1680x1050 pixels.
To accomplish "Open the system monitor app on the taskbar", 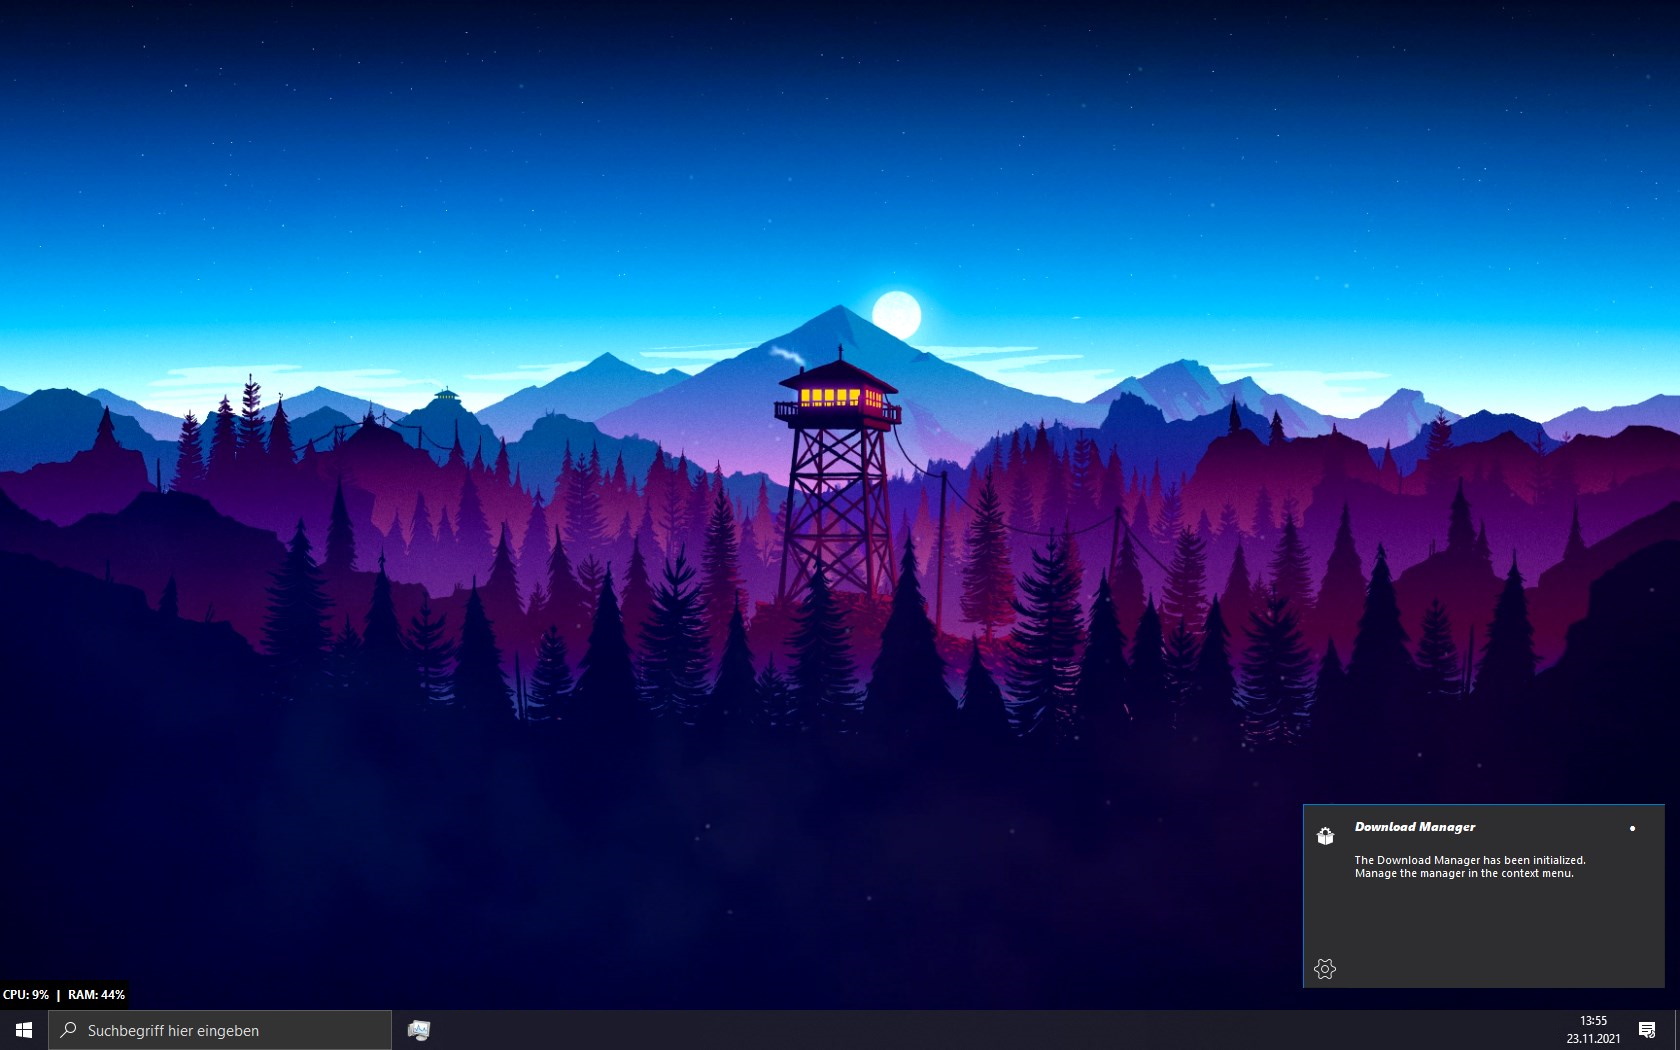I will (419, 1030).
